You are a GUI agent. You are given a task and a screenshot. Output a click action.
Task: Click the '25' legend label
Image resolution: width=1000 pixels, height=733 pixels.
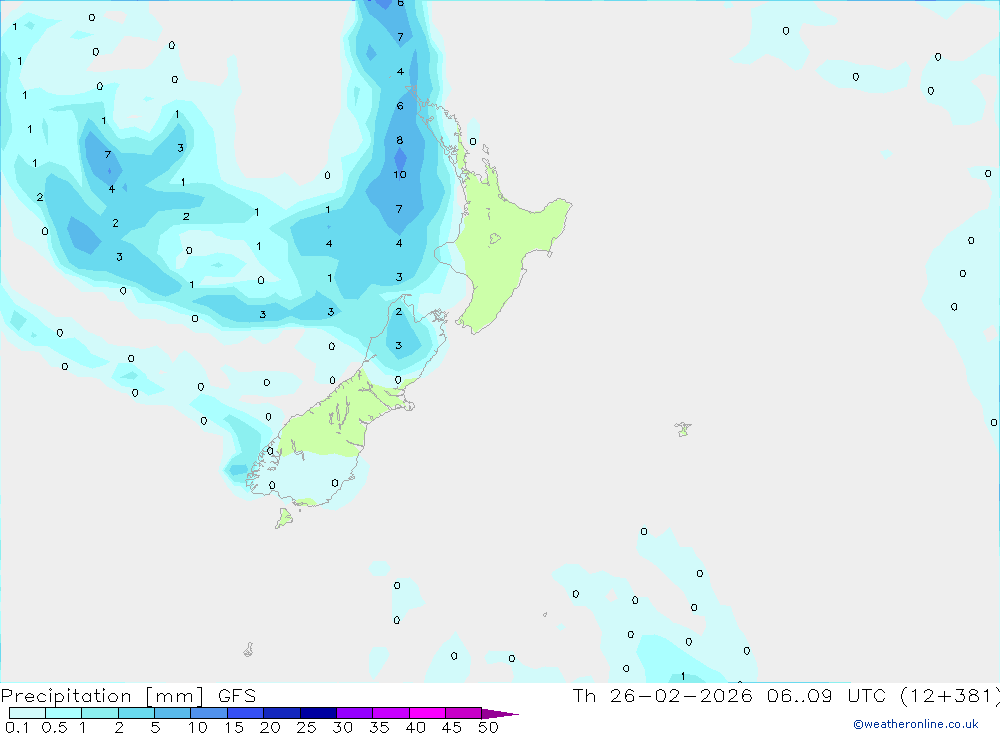[x=307, y=727]
